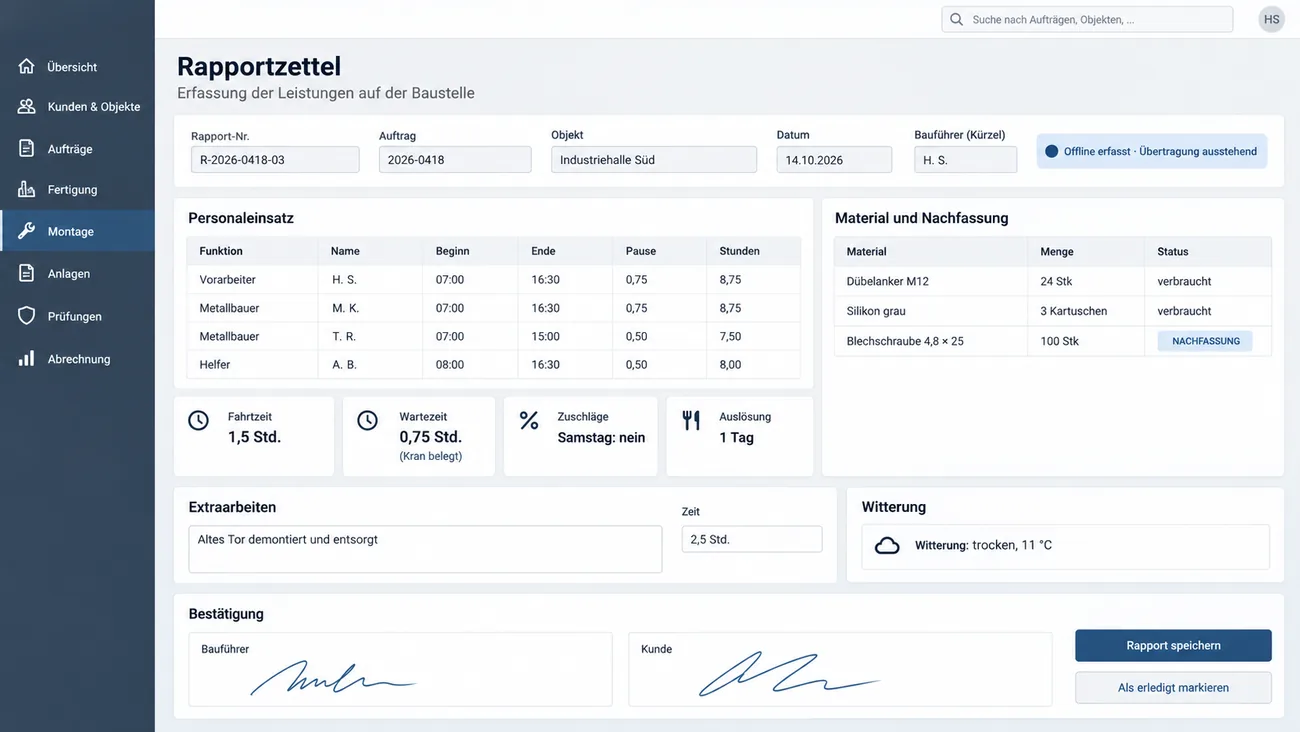This screenshot has height=732, width=1300.
Task: Click the 100 Stk quantity
Action: [1059, 341]
